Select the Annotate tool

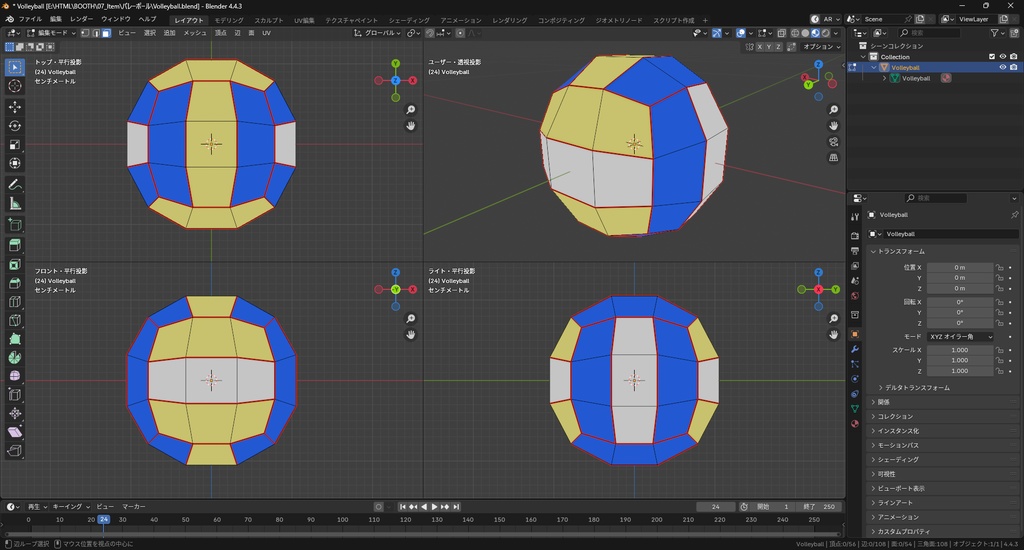(x=15, y=185)
